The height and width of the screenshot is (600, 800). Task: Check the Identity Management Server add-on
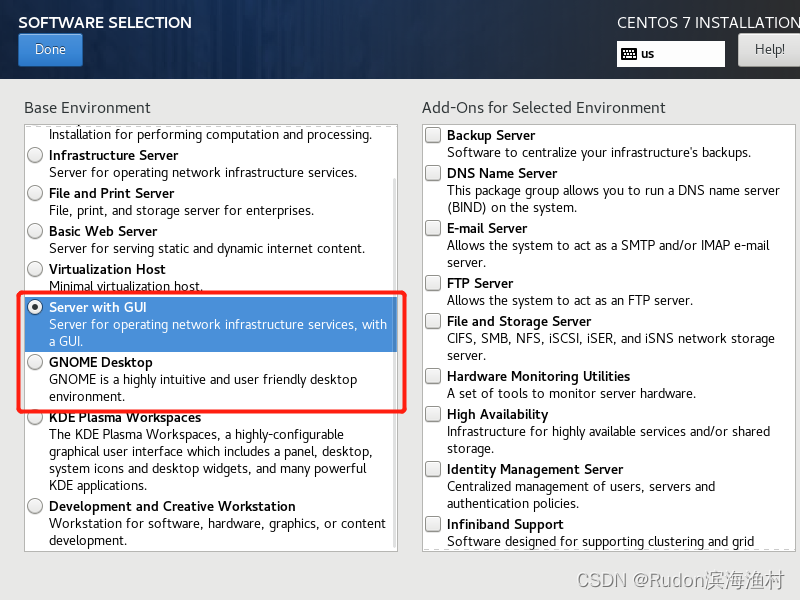coord(433,469)
